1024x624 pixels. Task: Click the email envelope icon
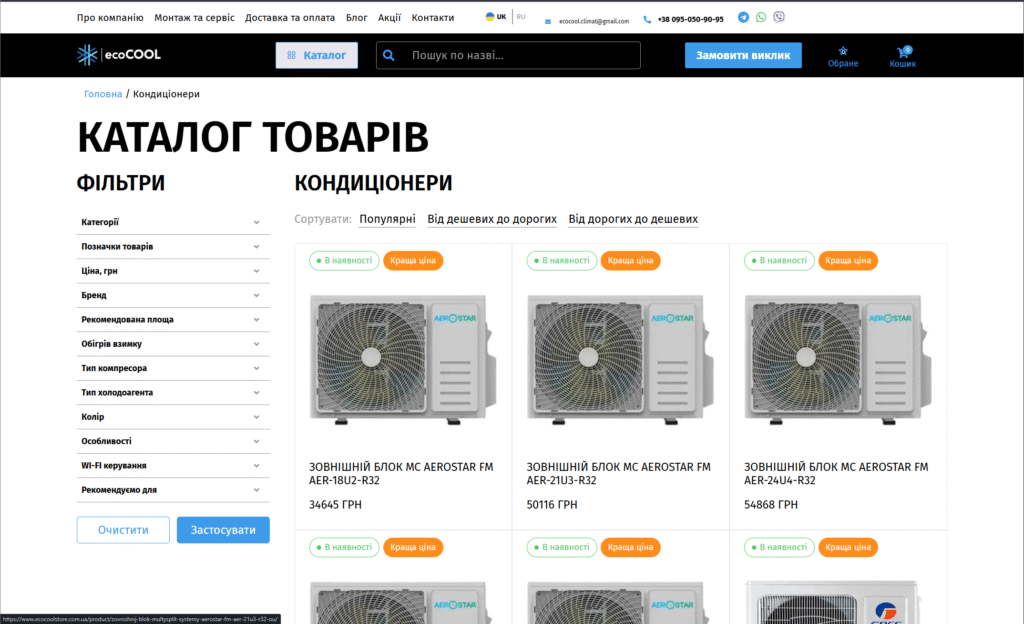tap(548, 22)
